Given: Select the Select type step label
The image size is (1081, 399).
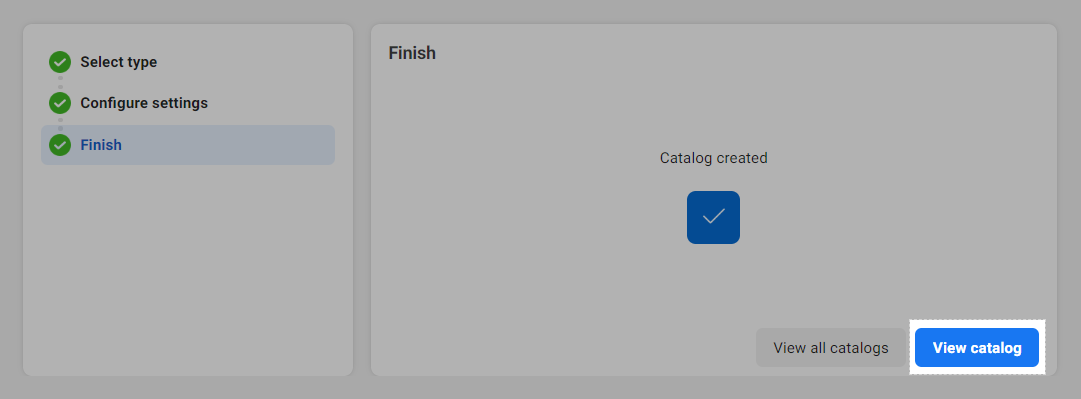Looking at the screenshot, I should click(x=119, y=62).
